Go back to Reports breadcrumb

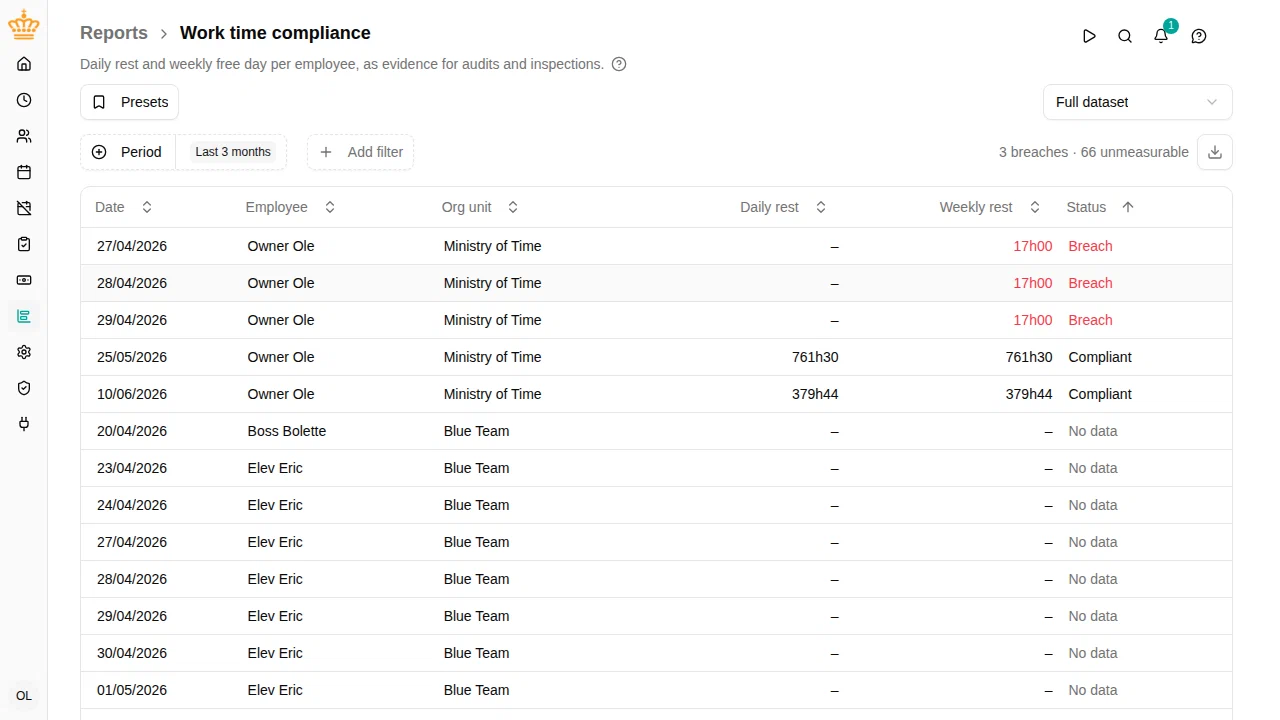click(114, 33)
